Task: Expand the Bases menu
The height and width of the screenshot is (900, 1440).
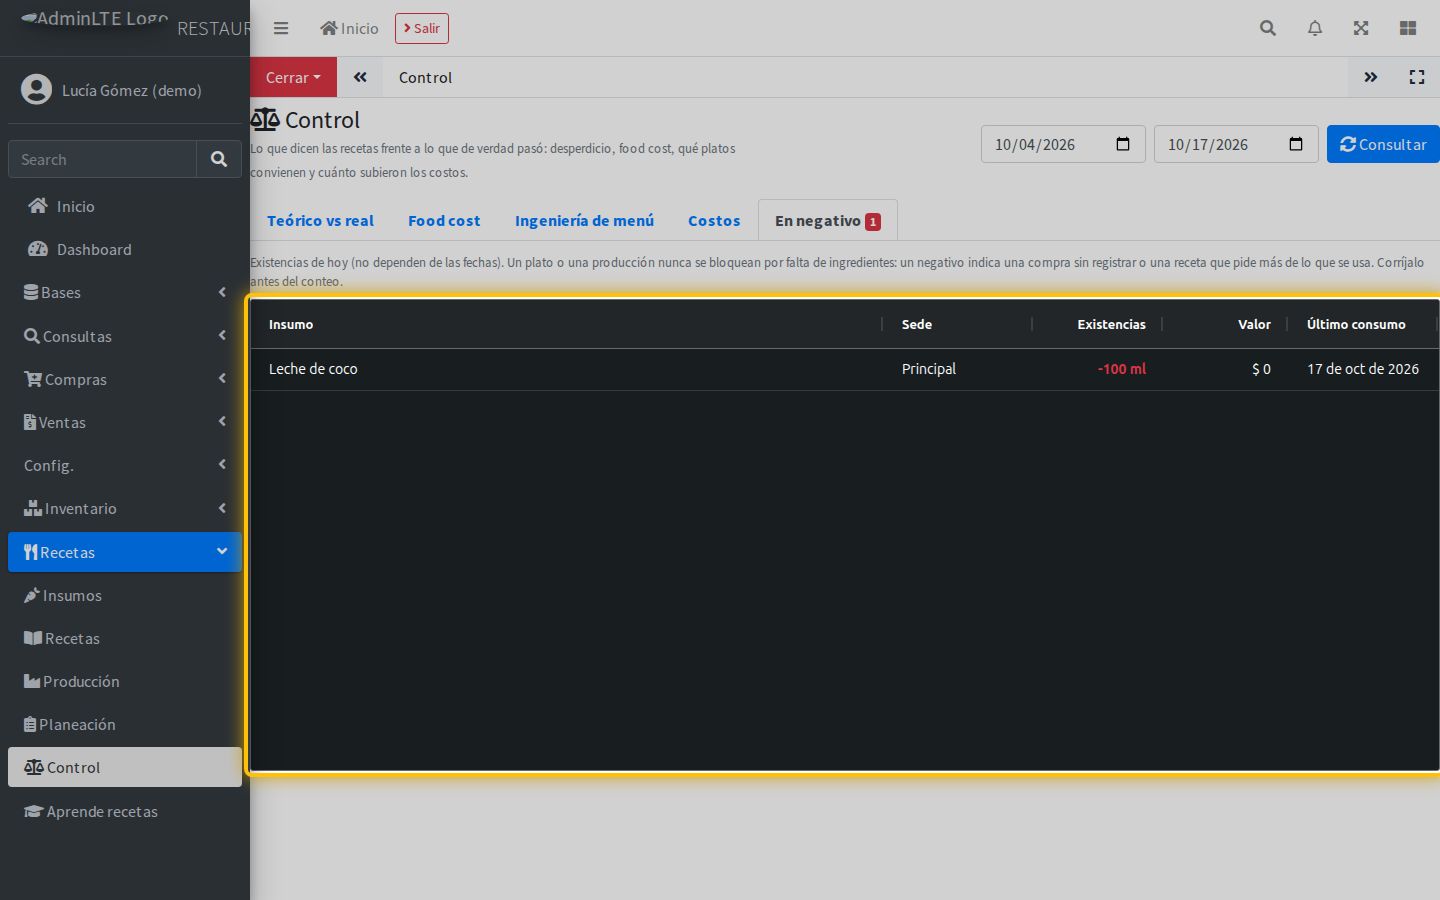Action: coord(125,292)
